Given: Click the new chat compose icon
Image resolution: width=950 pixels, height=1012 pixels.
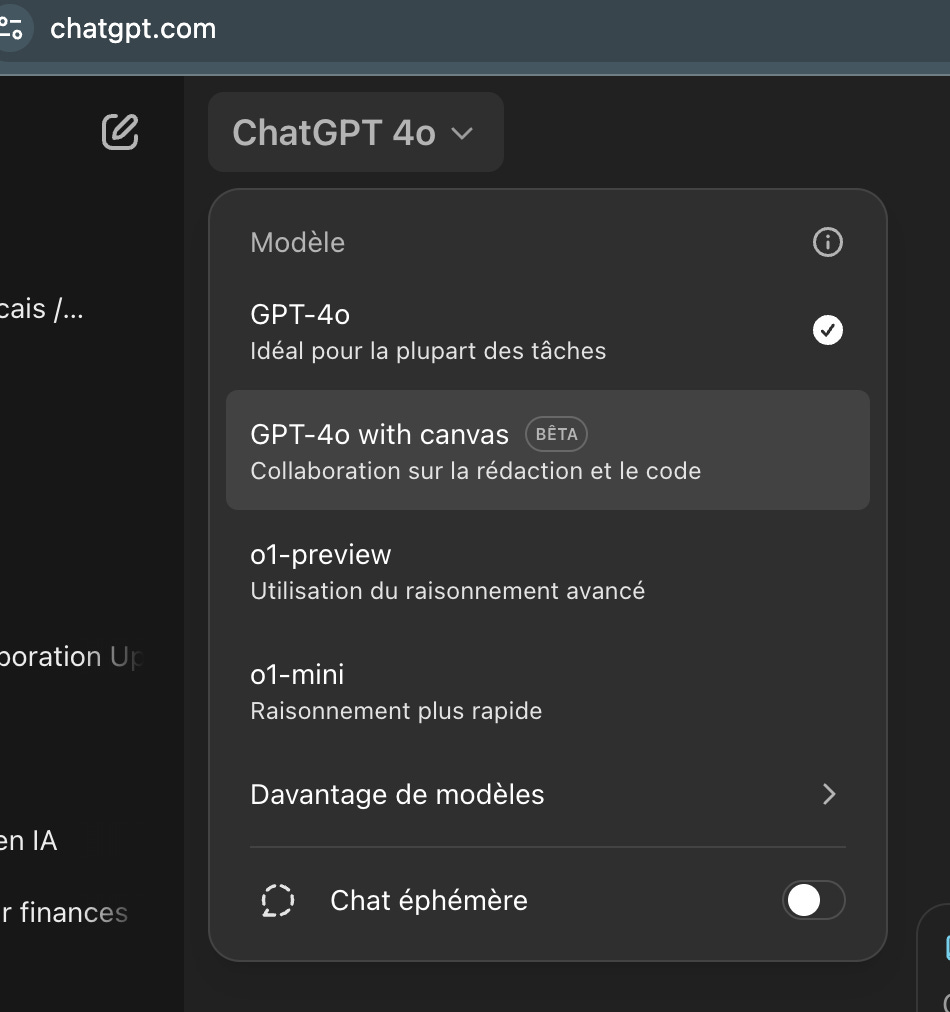Looking at the screenshot, I should 120,132.
